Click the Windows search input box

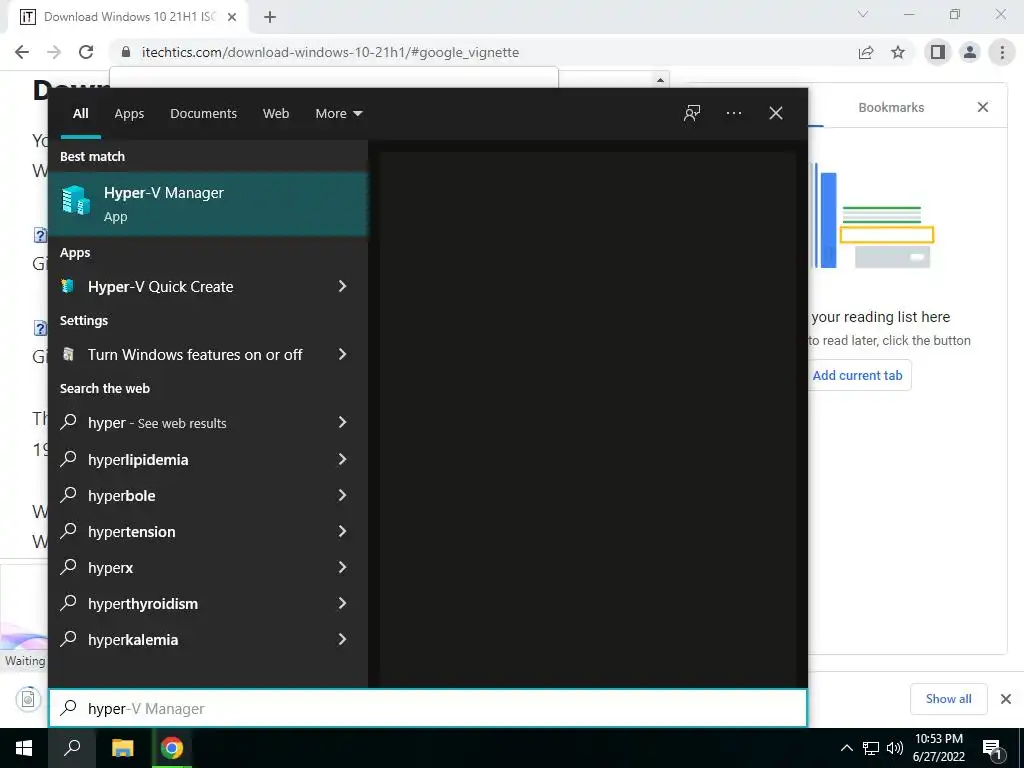(x=428, y=709)
